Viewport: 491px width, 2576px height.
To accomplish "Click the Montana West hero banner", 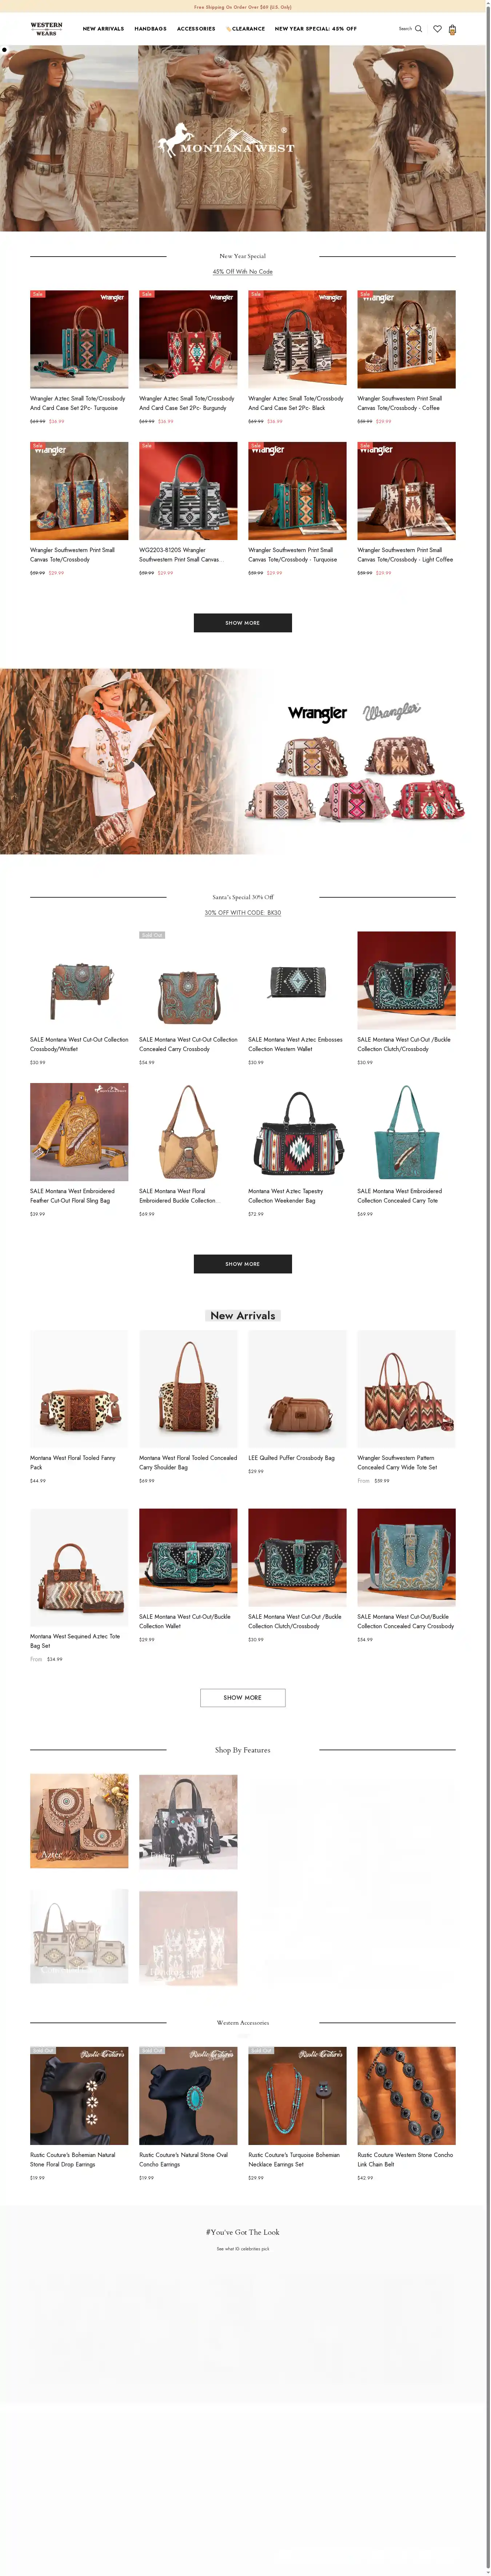I will tap(243, 138).
